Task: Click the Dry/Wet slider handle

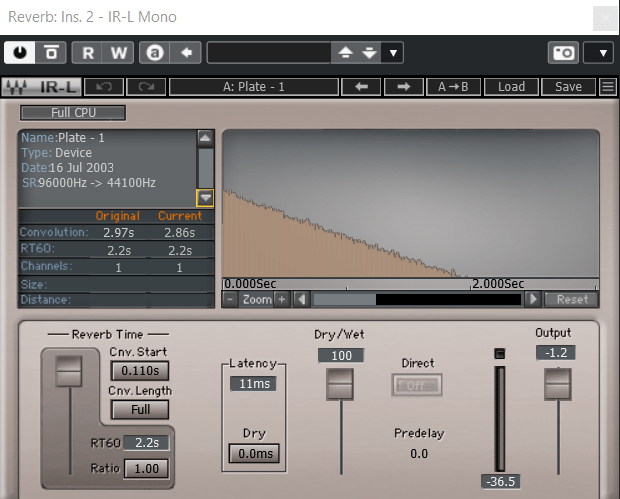Action: point(341,383)
